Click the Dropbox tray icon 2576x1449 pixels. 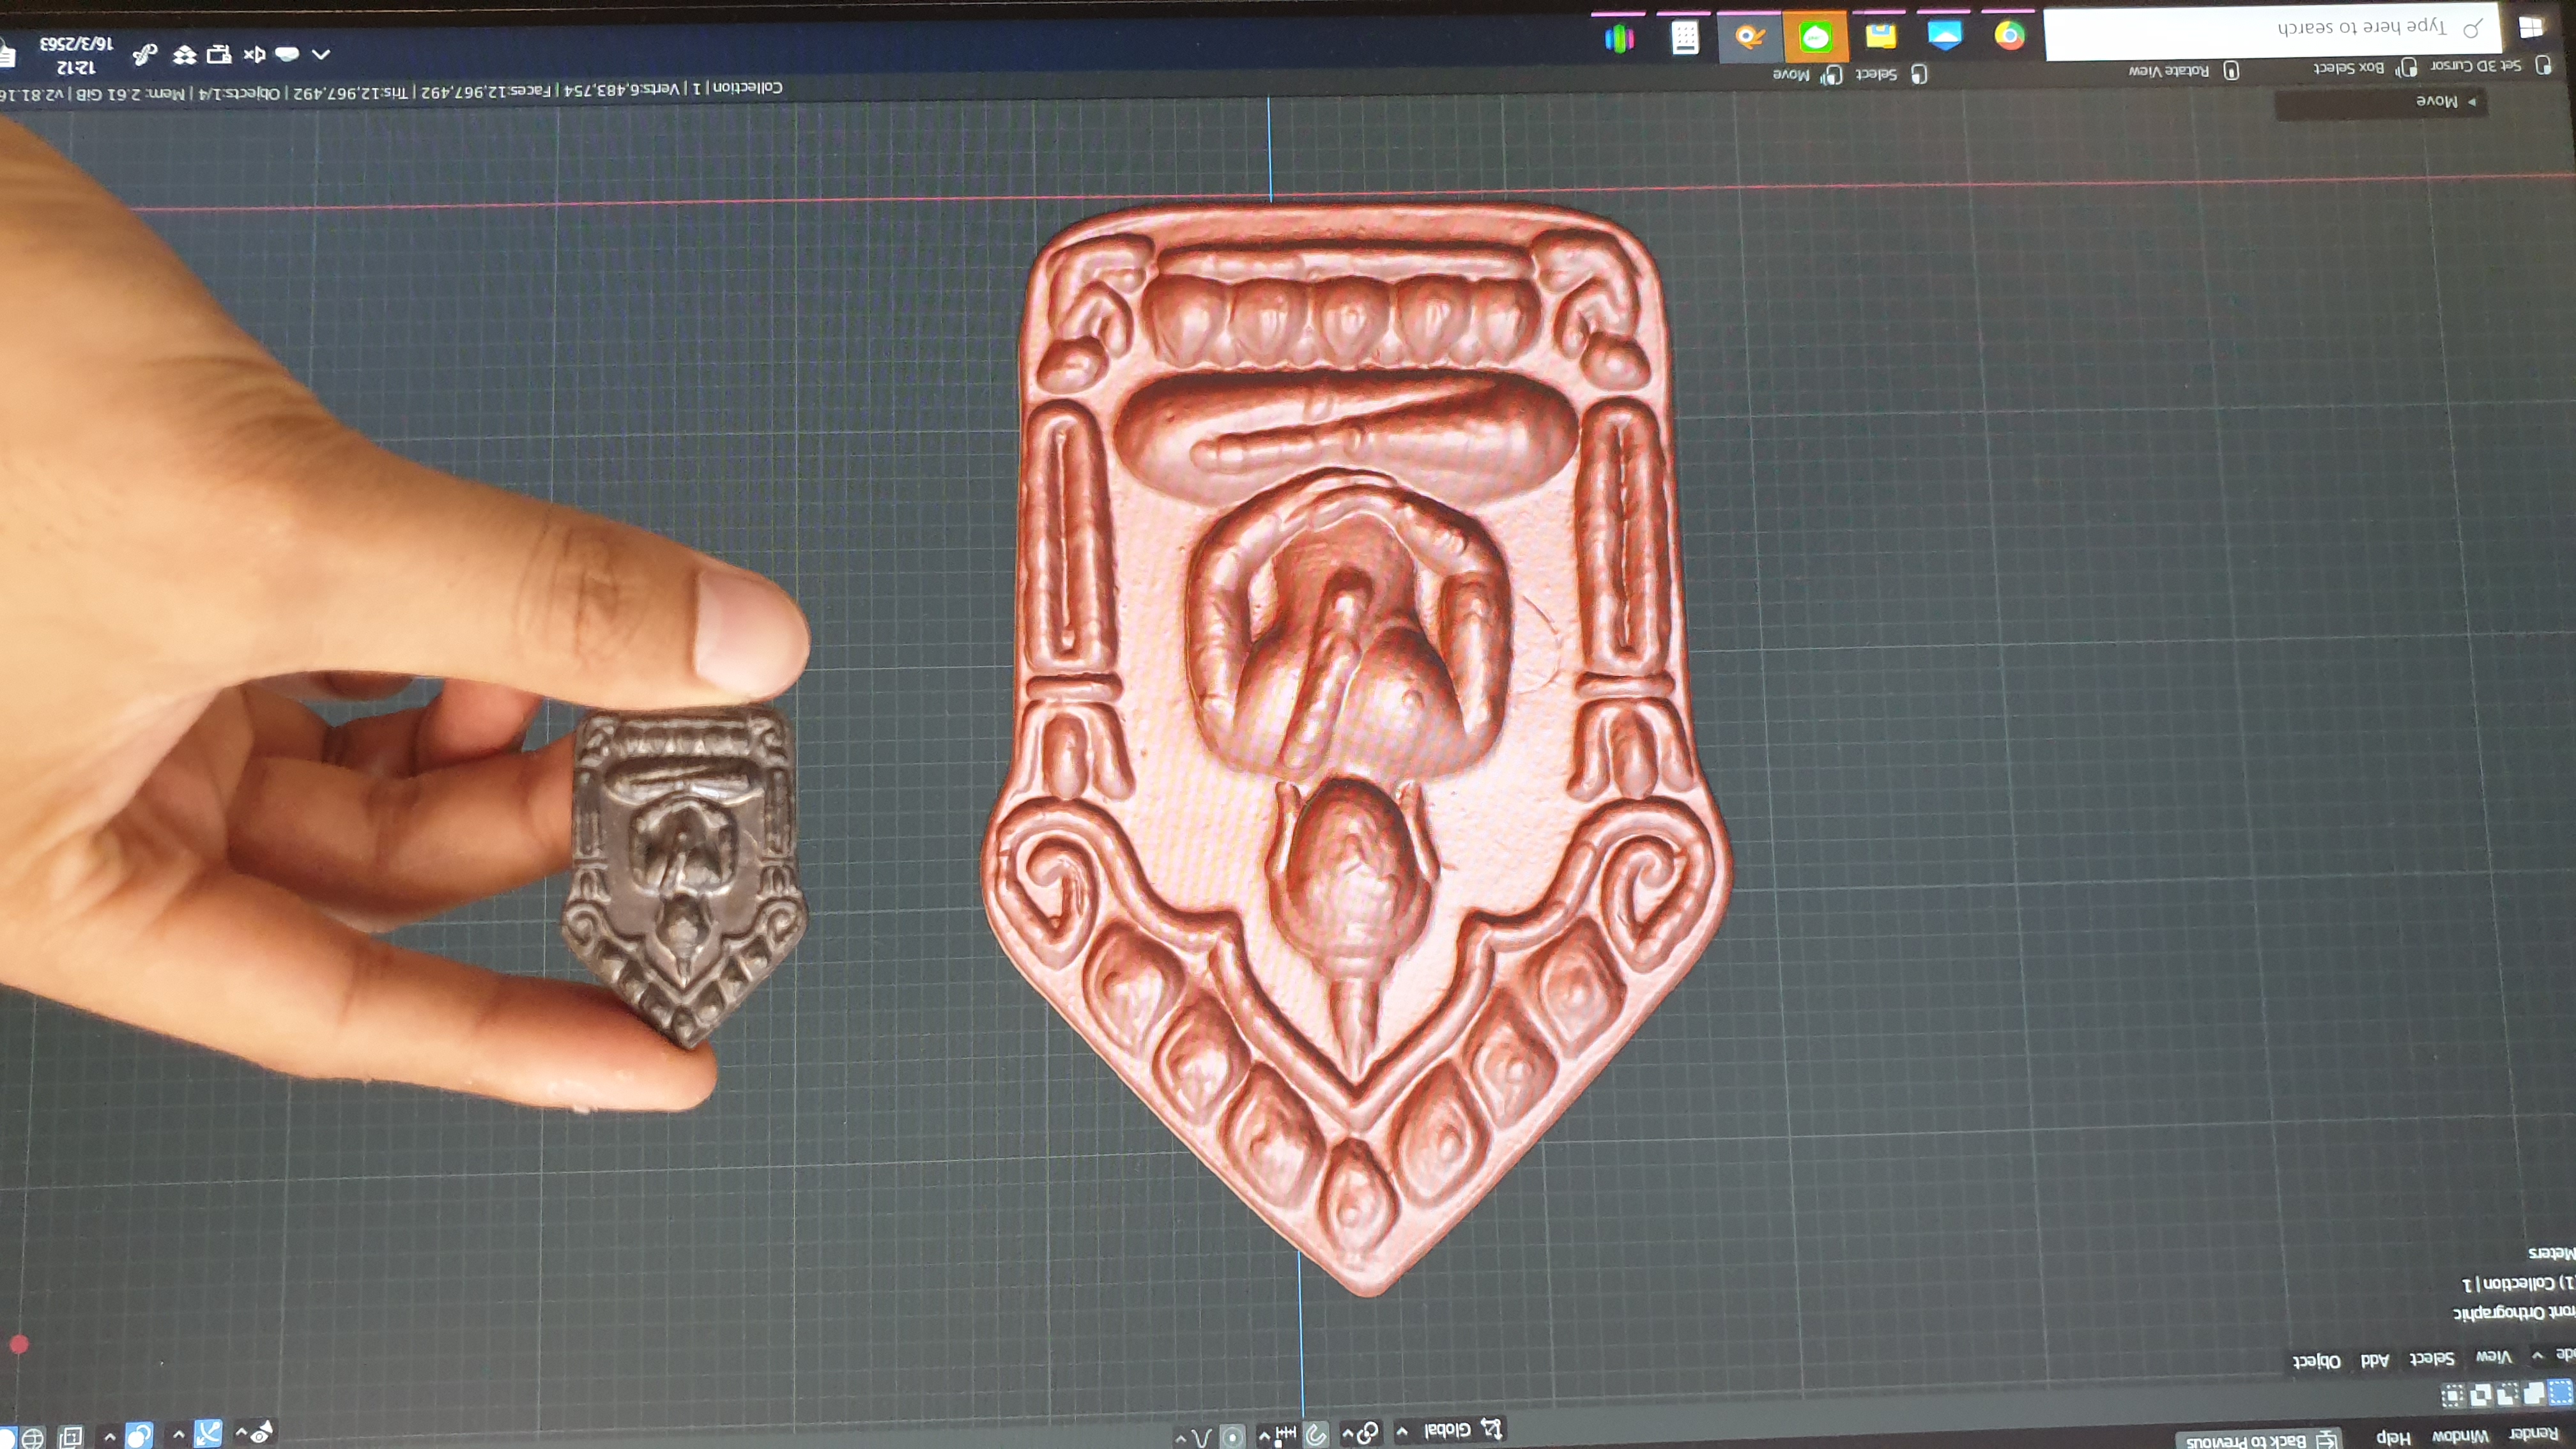pos(184,55)
